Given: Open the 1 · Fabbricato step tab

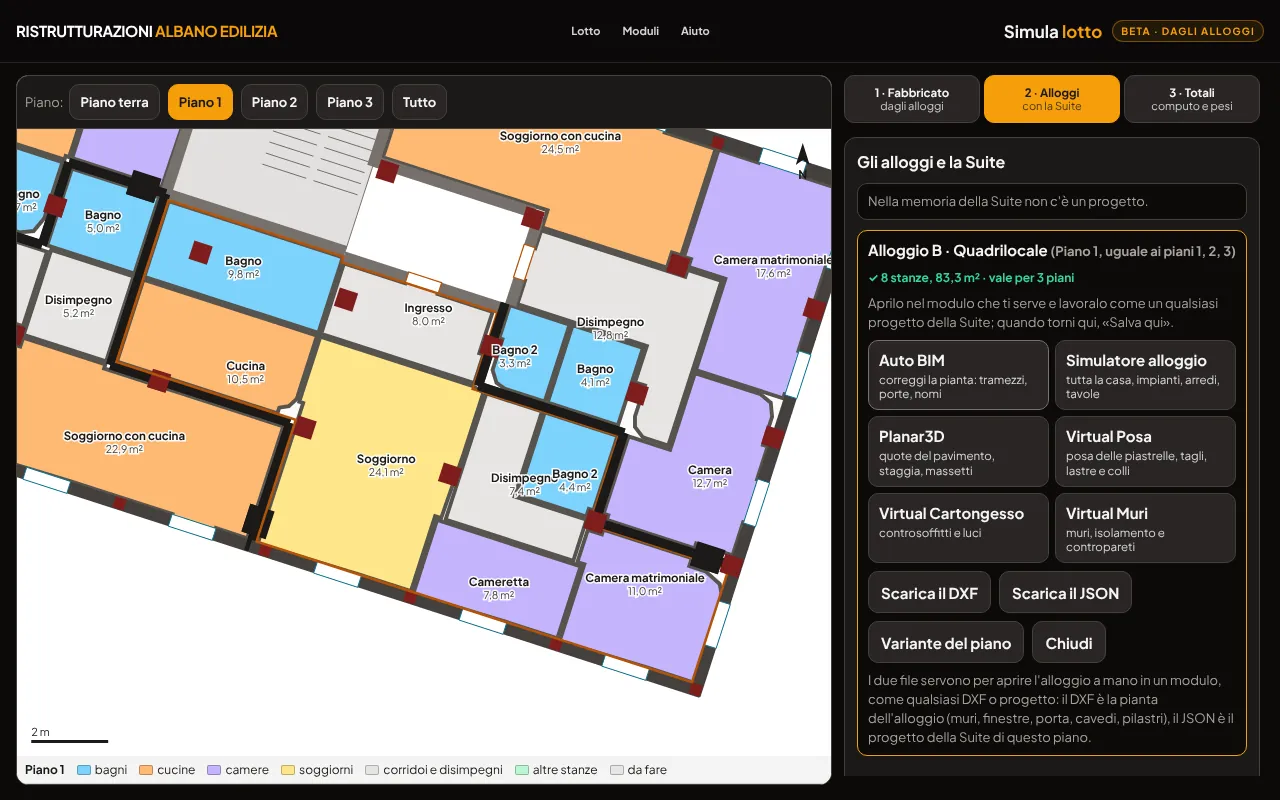Looking at the screenshot, I should 912,99.
